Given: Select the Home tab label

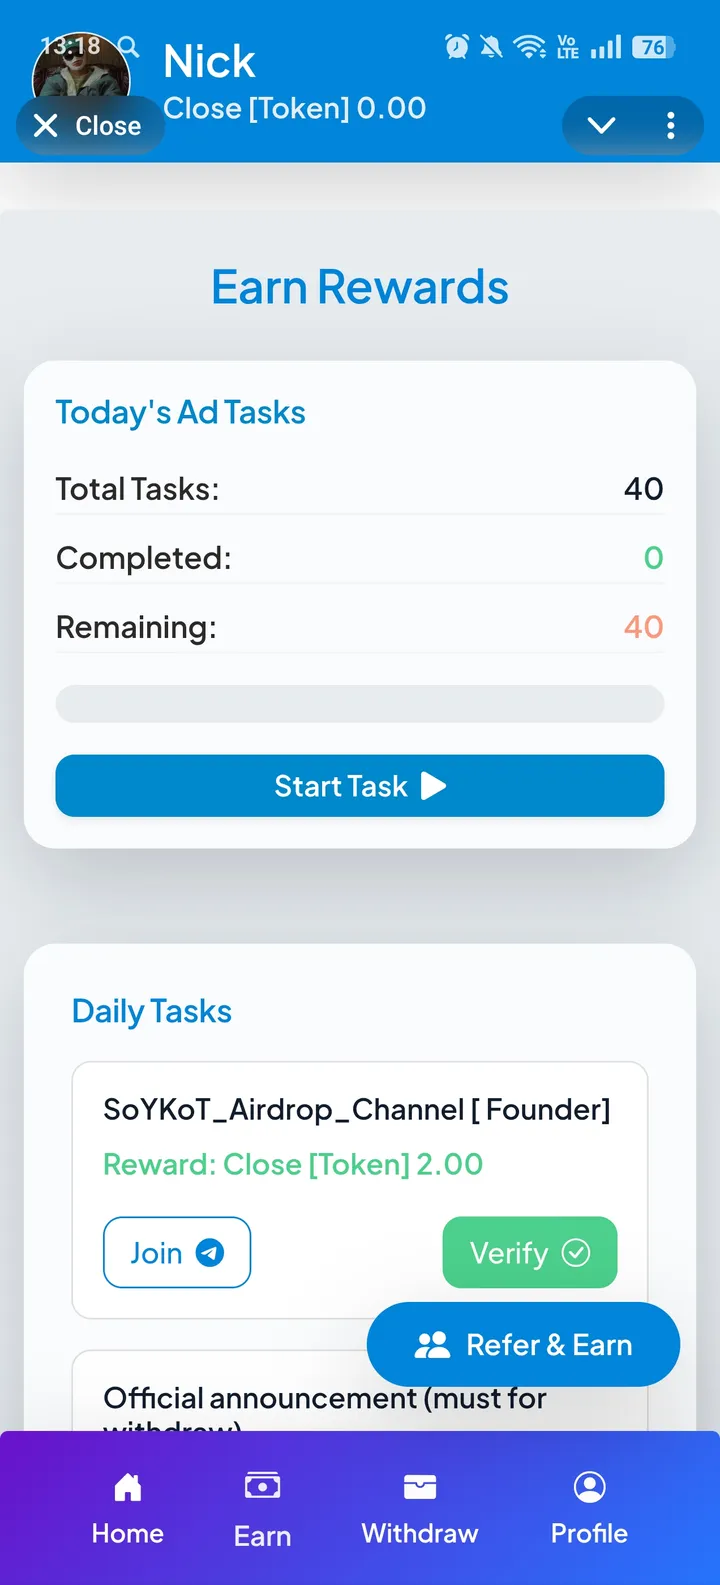Looking at the screenshot, I should coord(128,1534).
